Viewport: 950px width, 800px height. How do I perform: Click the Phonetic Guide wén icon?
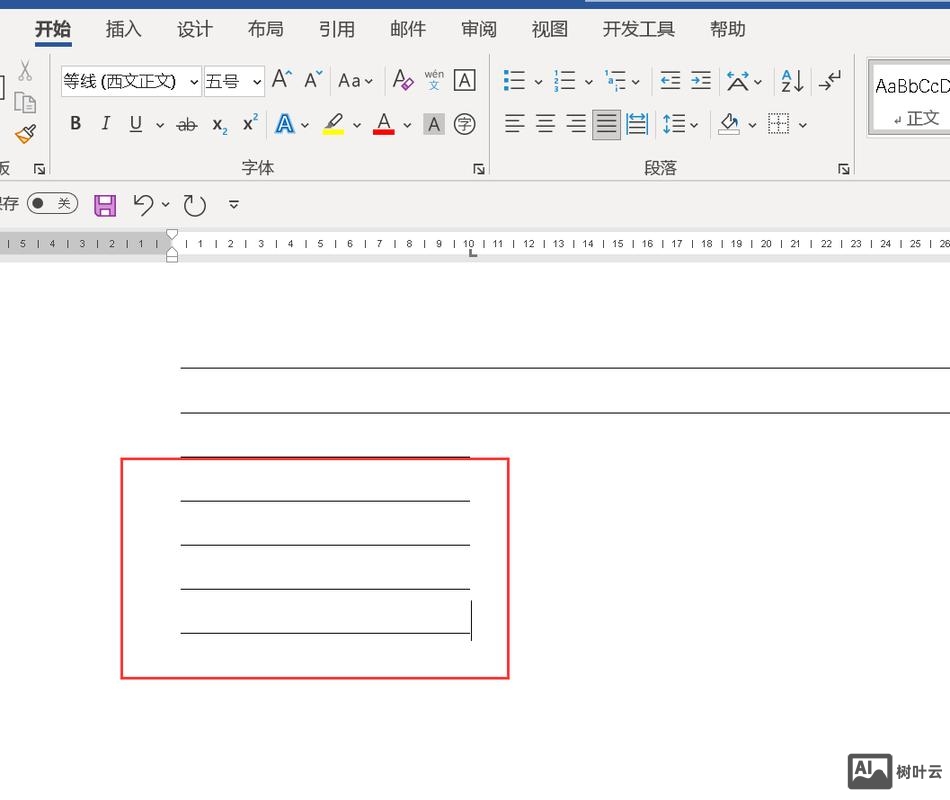[434, 80]
